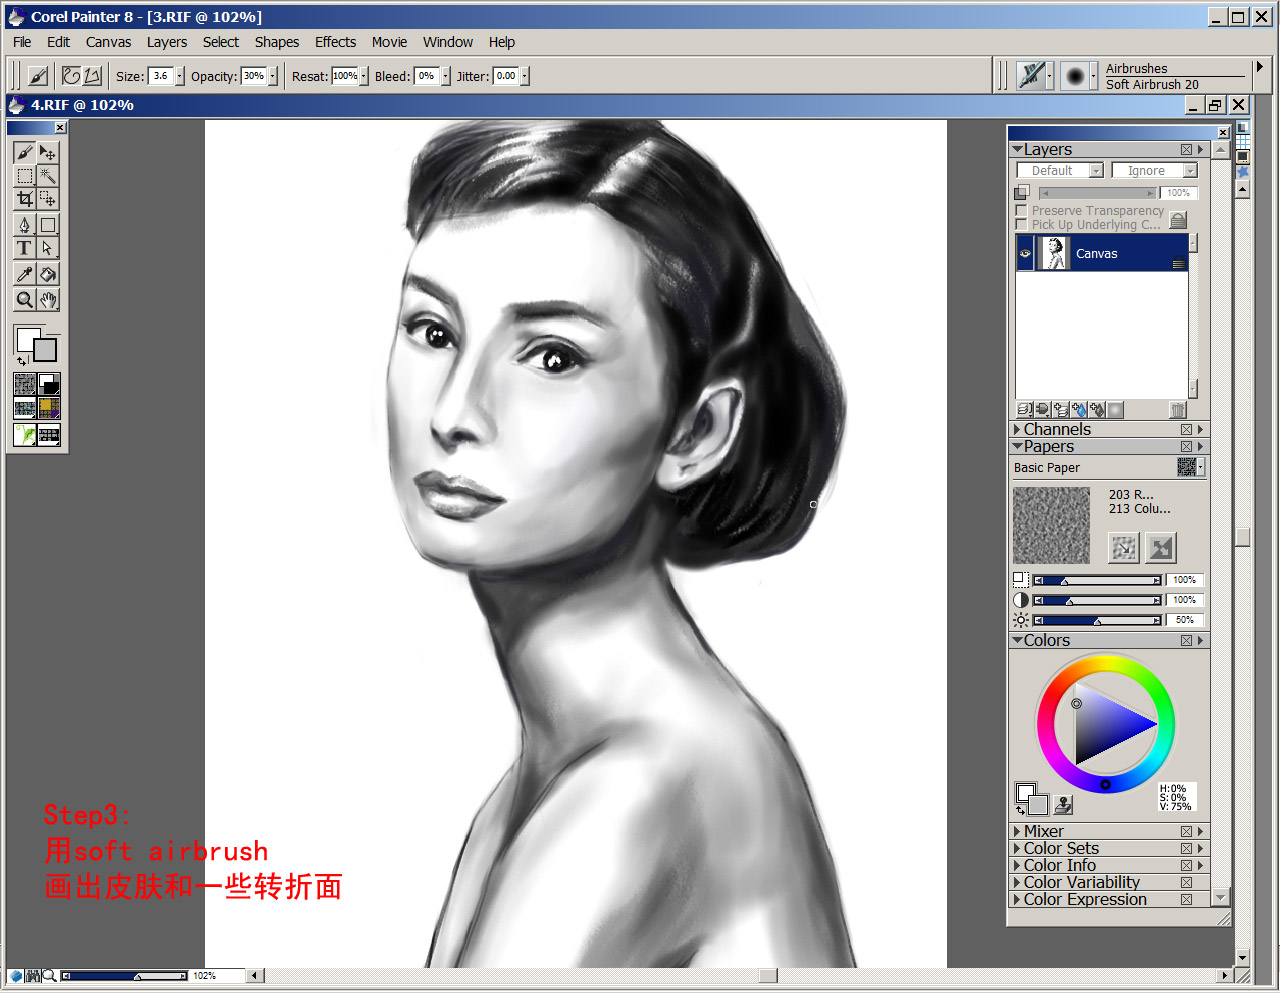1280x993 pixels.
Task: Select the Shape Selection arrow tool
Action: coord(48,248)
